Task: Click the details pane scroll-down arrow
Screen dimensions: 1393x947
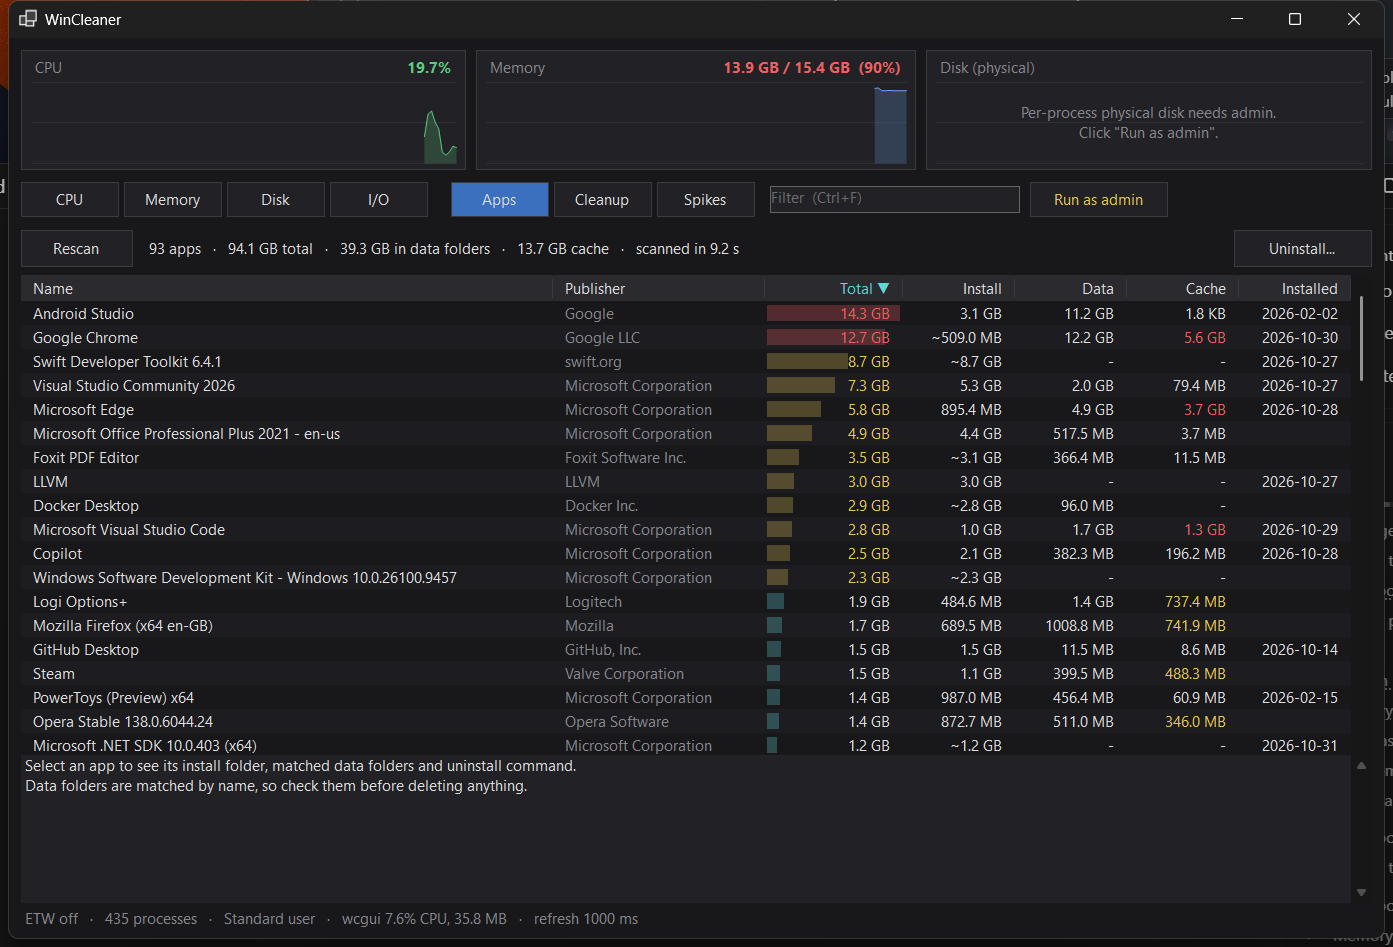Action: click(x=1361, y=892)
